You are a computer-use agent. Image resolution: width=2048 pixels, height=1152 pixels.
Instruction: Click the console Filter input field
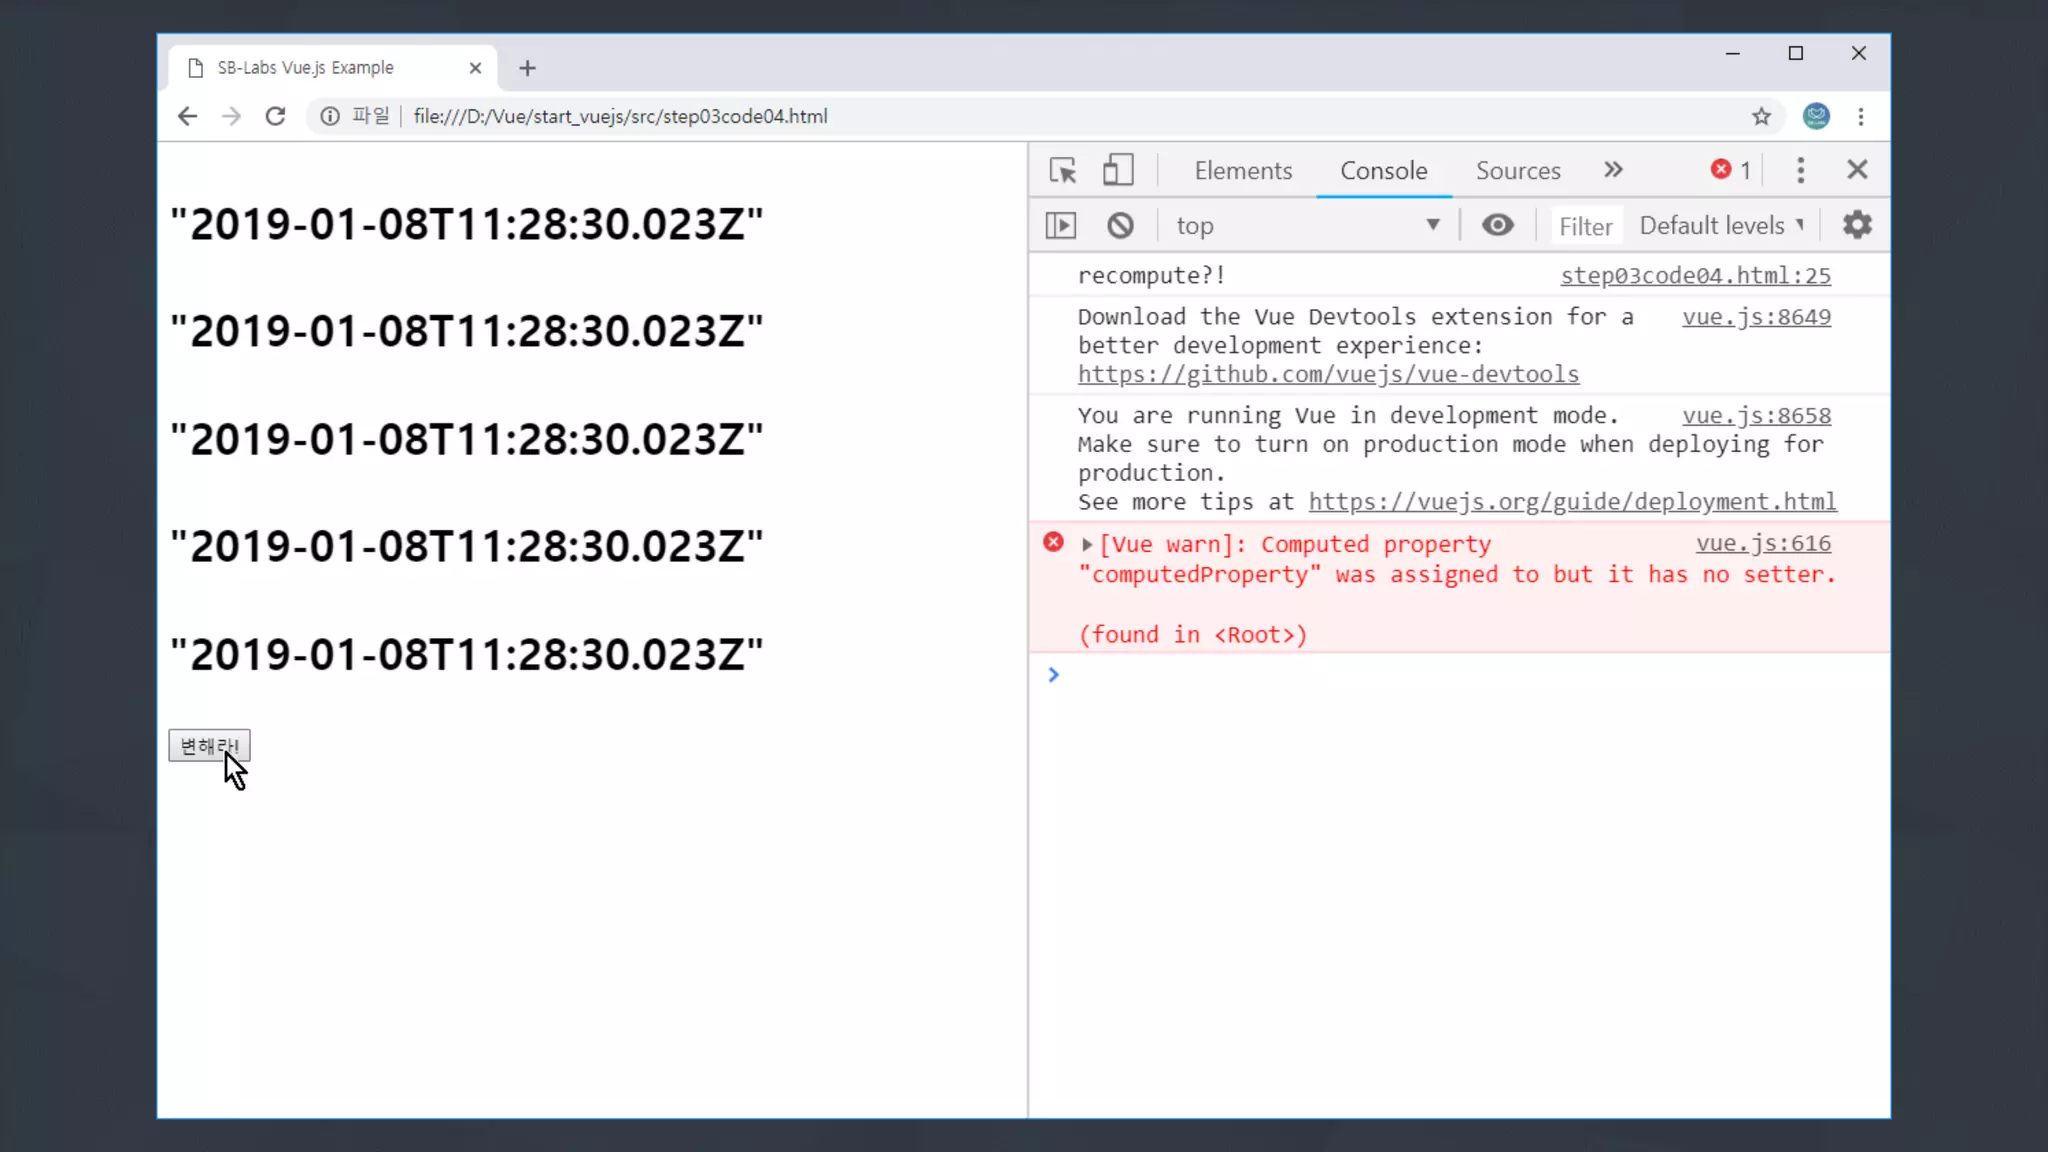[x=1585, y=227]
